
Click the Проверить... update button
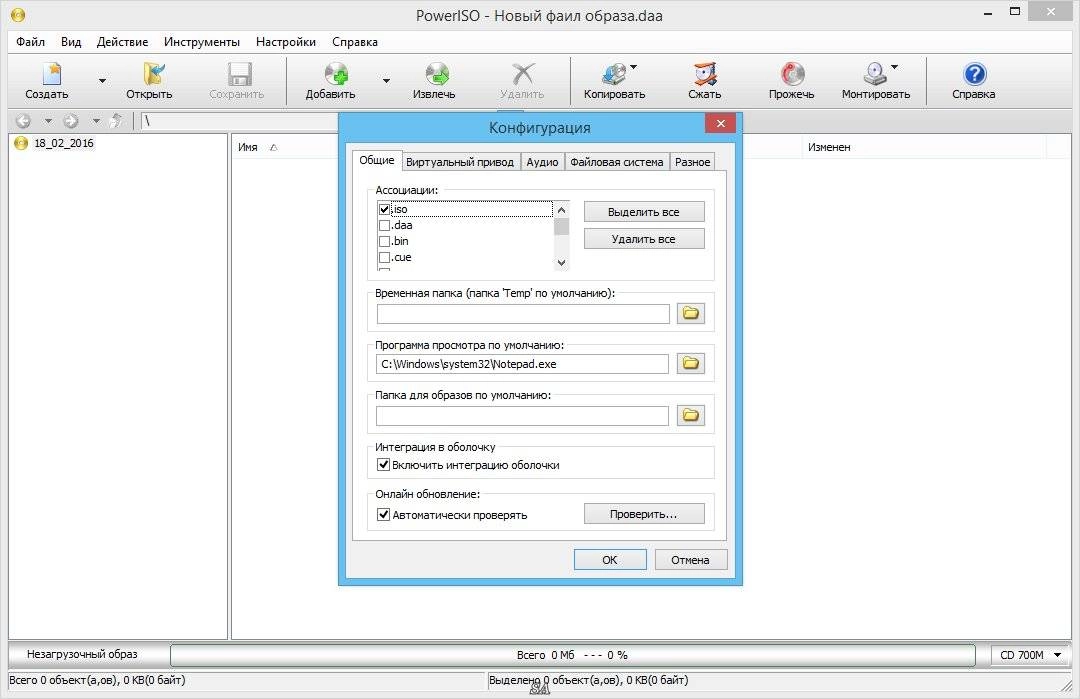coord(644,514)
